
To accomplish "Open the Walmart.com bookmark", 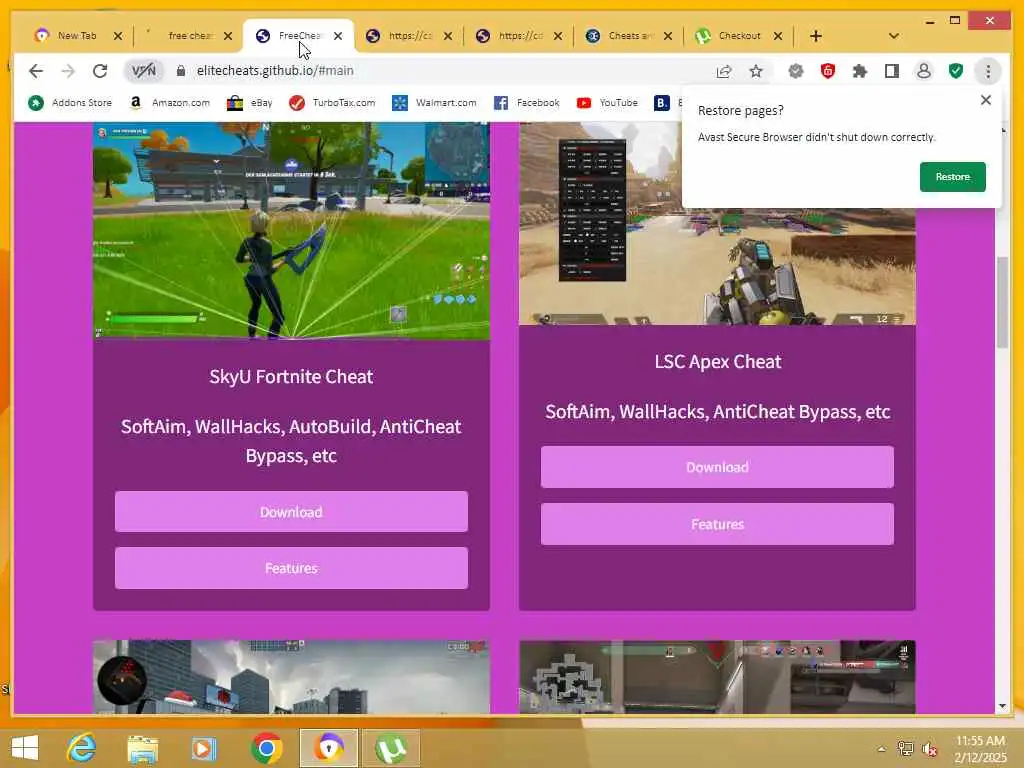I will [434, 103].
